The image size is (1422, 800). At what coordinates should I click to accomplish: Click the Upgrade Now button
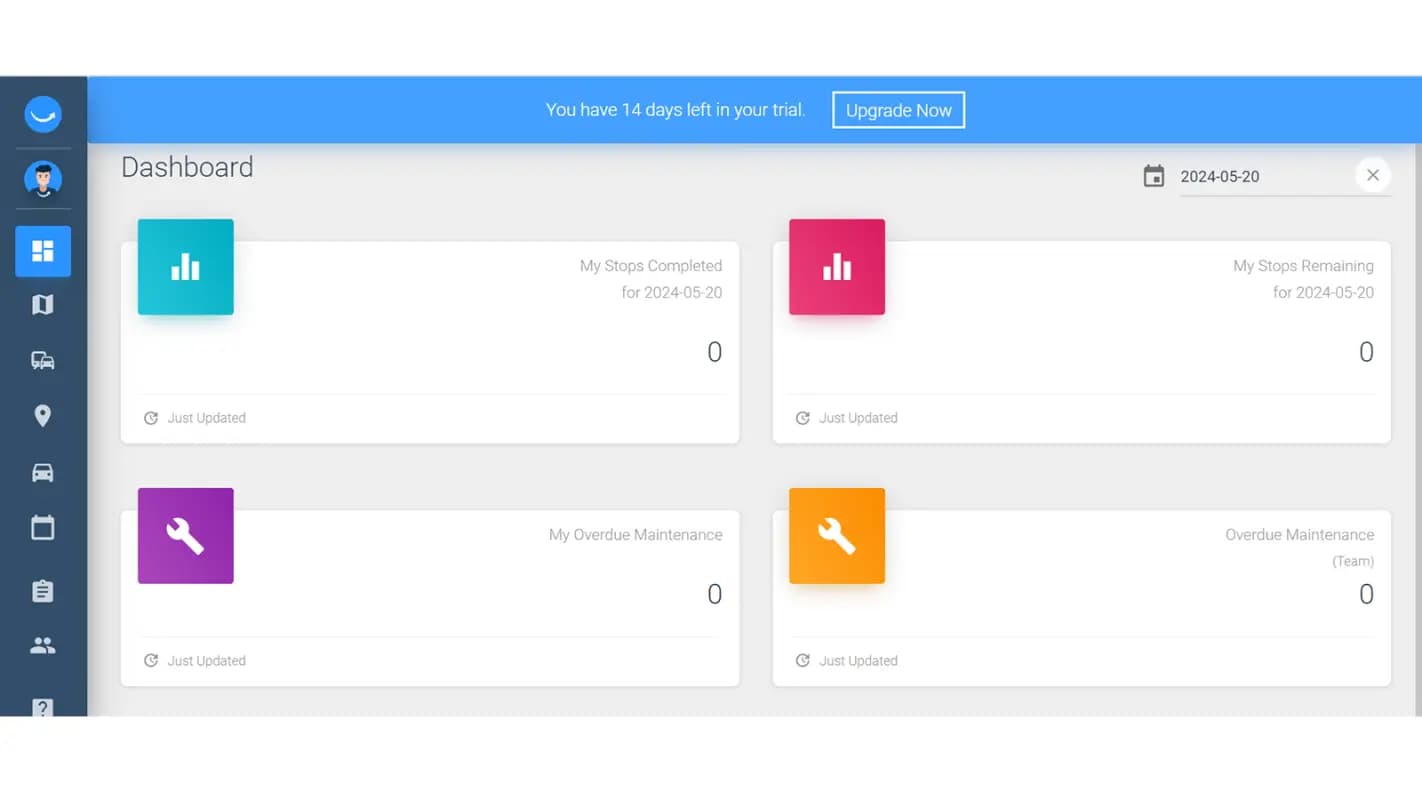point(898,110)
